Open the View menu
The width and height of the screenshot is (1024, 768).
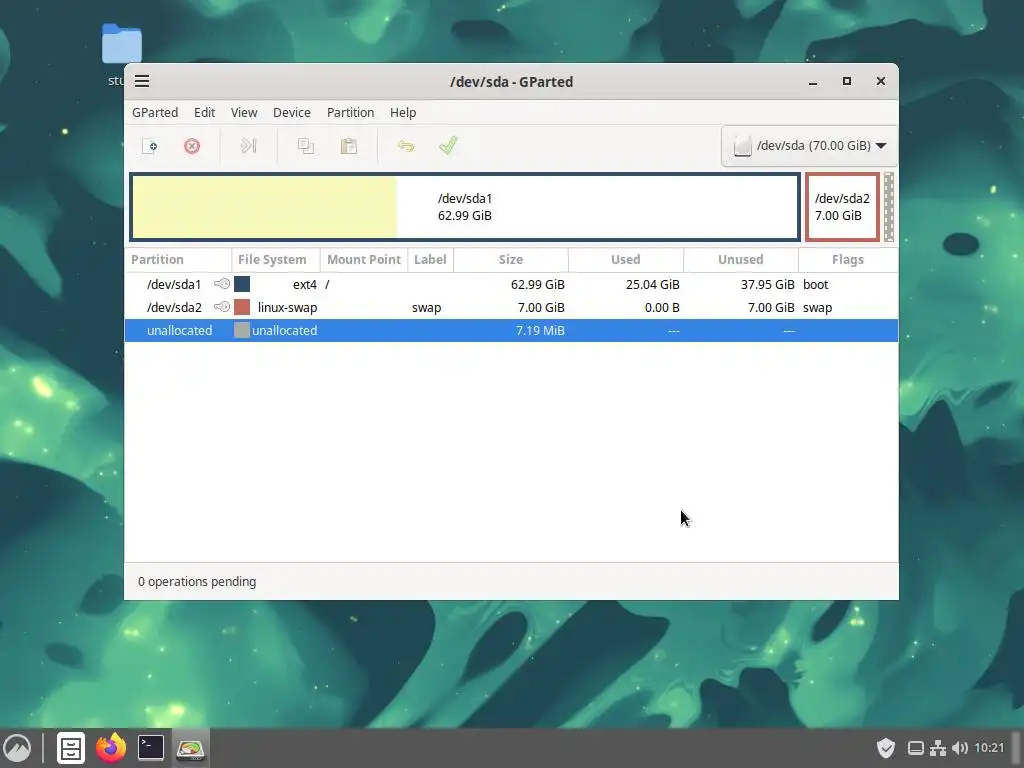[x=244, y=112]
